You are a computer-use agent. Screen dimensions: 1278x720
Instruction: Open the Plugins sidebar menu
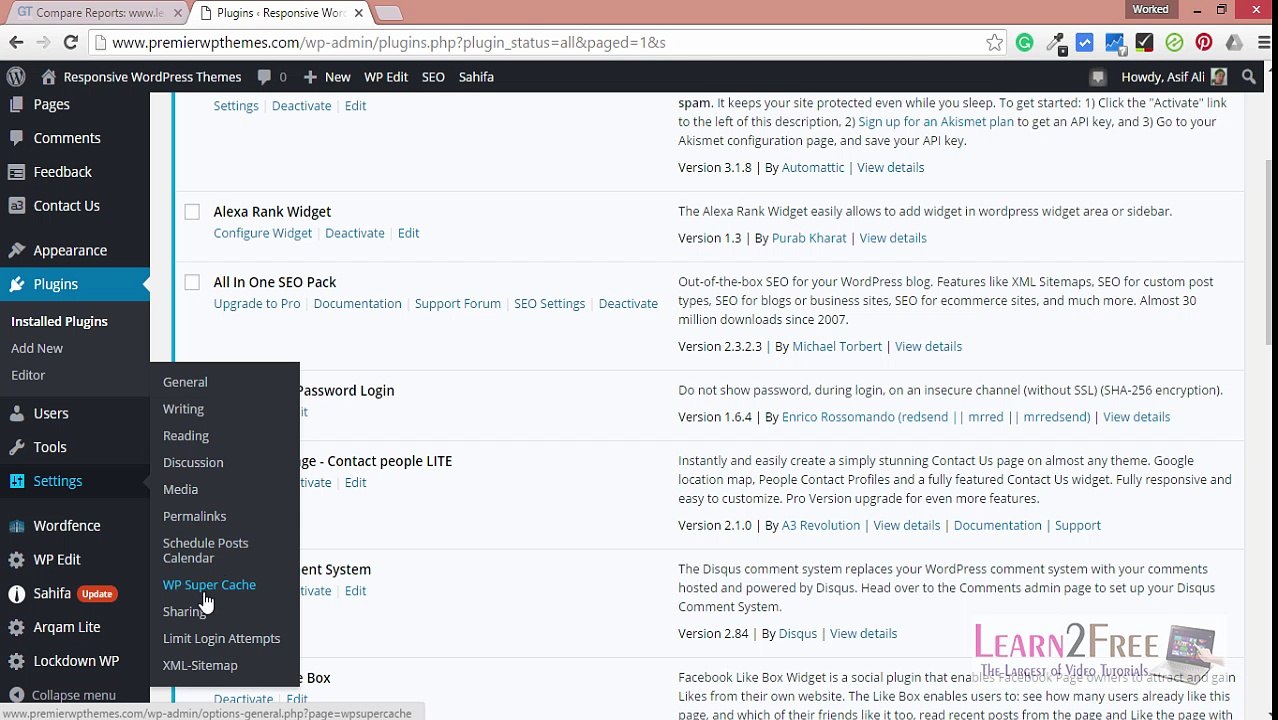(55, 284)
